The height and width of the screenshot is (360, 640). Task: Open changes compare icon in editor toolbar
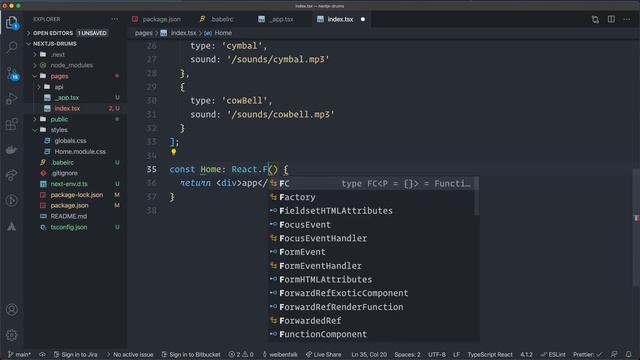(595, 19)
